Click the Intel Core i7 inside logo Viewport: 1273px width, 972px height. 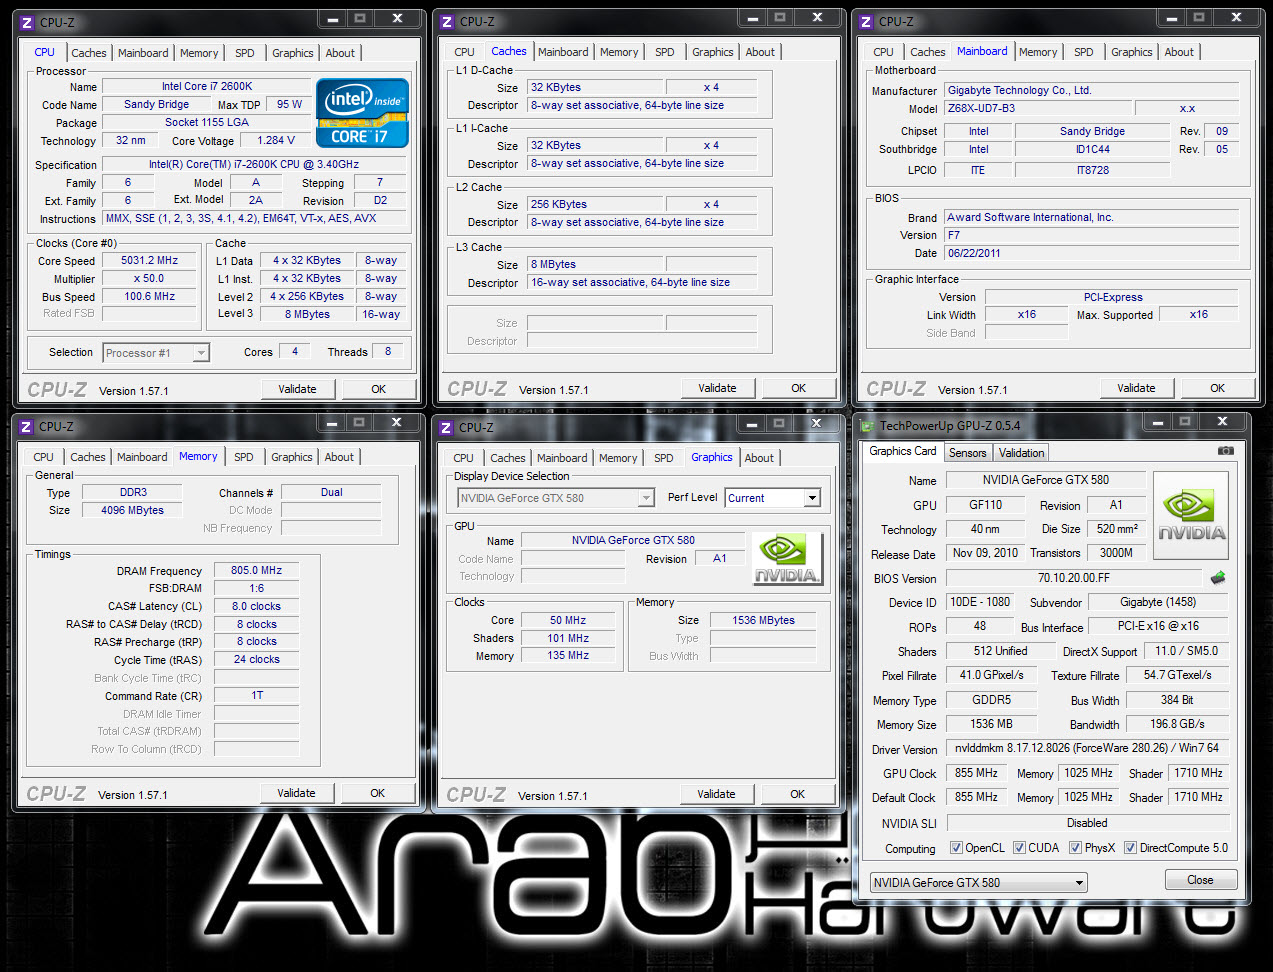point(363,113)
